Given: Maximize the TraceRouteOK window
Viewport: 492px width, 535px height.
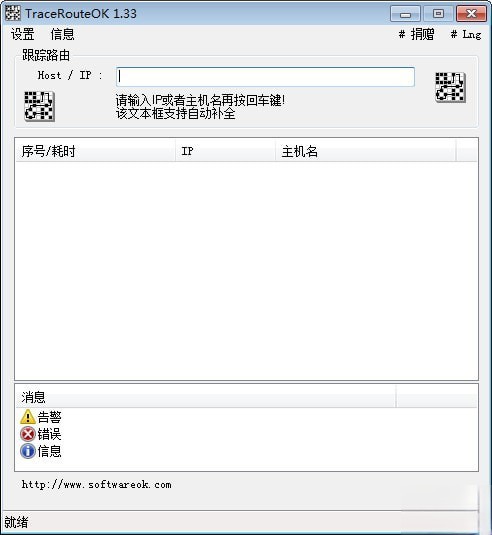Looking at the screenshot, I should pyautogui.click(x=438, y=14).
